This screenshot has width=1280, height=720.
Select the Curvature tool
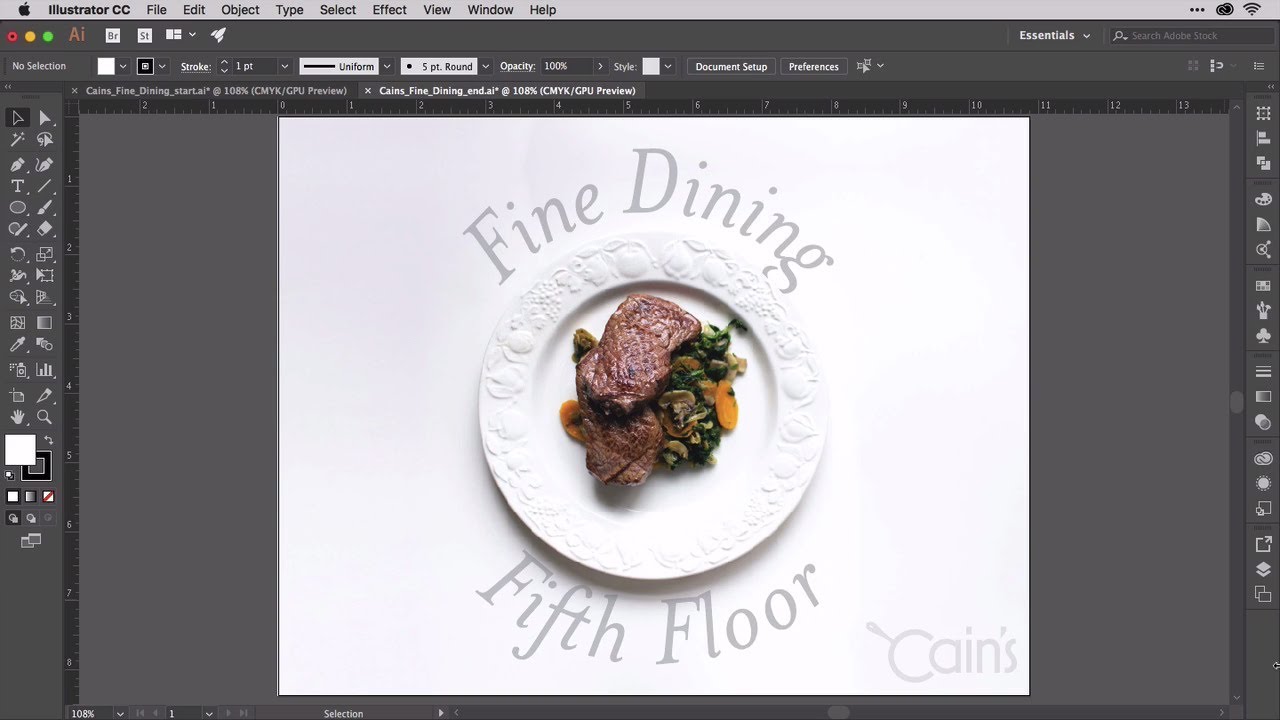click(x=44, y=164)
